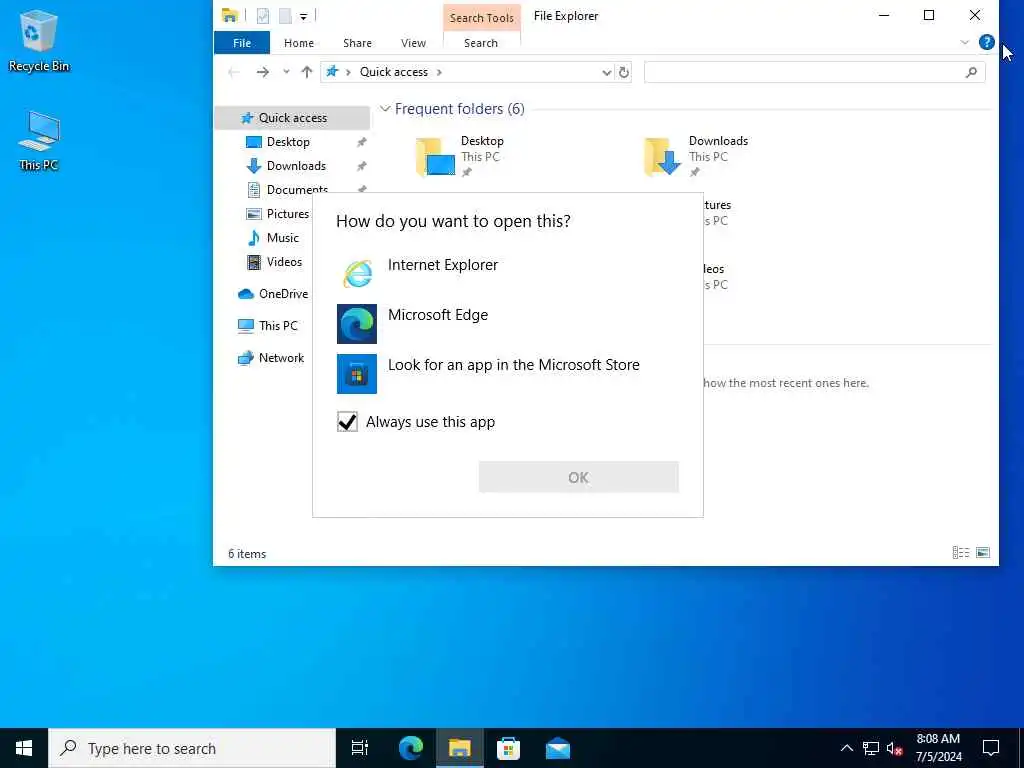Open the notification center icon
Image resolution: width=1024 pixels, height=768 pixels.
pos(991,748)
